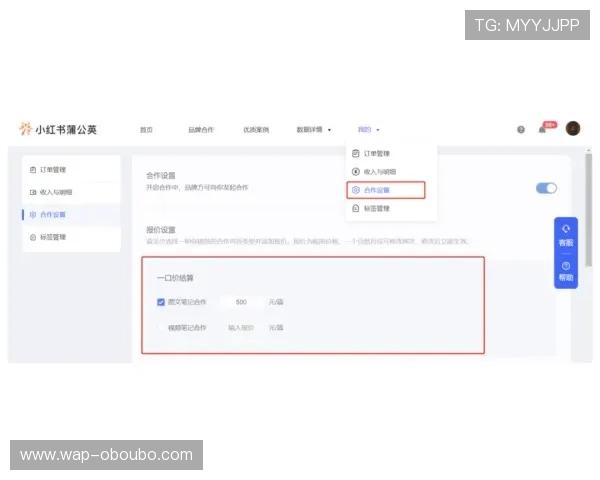Expand the 数据详情 dropdown
This screenshot has width=600, height=480.
pyautogui.click(x=314, y=130)
